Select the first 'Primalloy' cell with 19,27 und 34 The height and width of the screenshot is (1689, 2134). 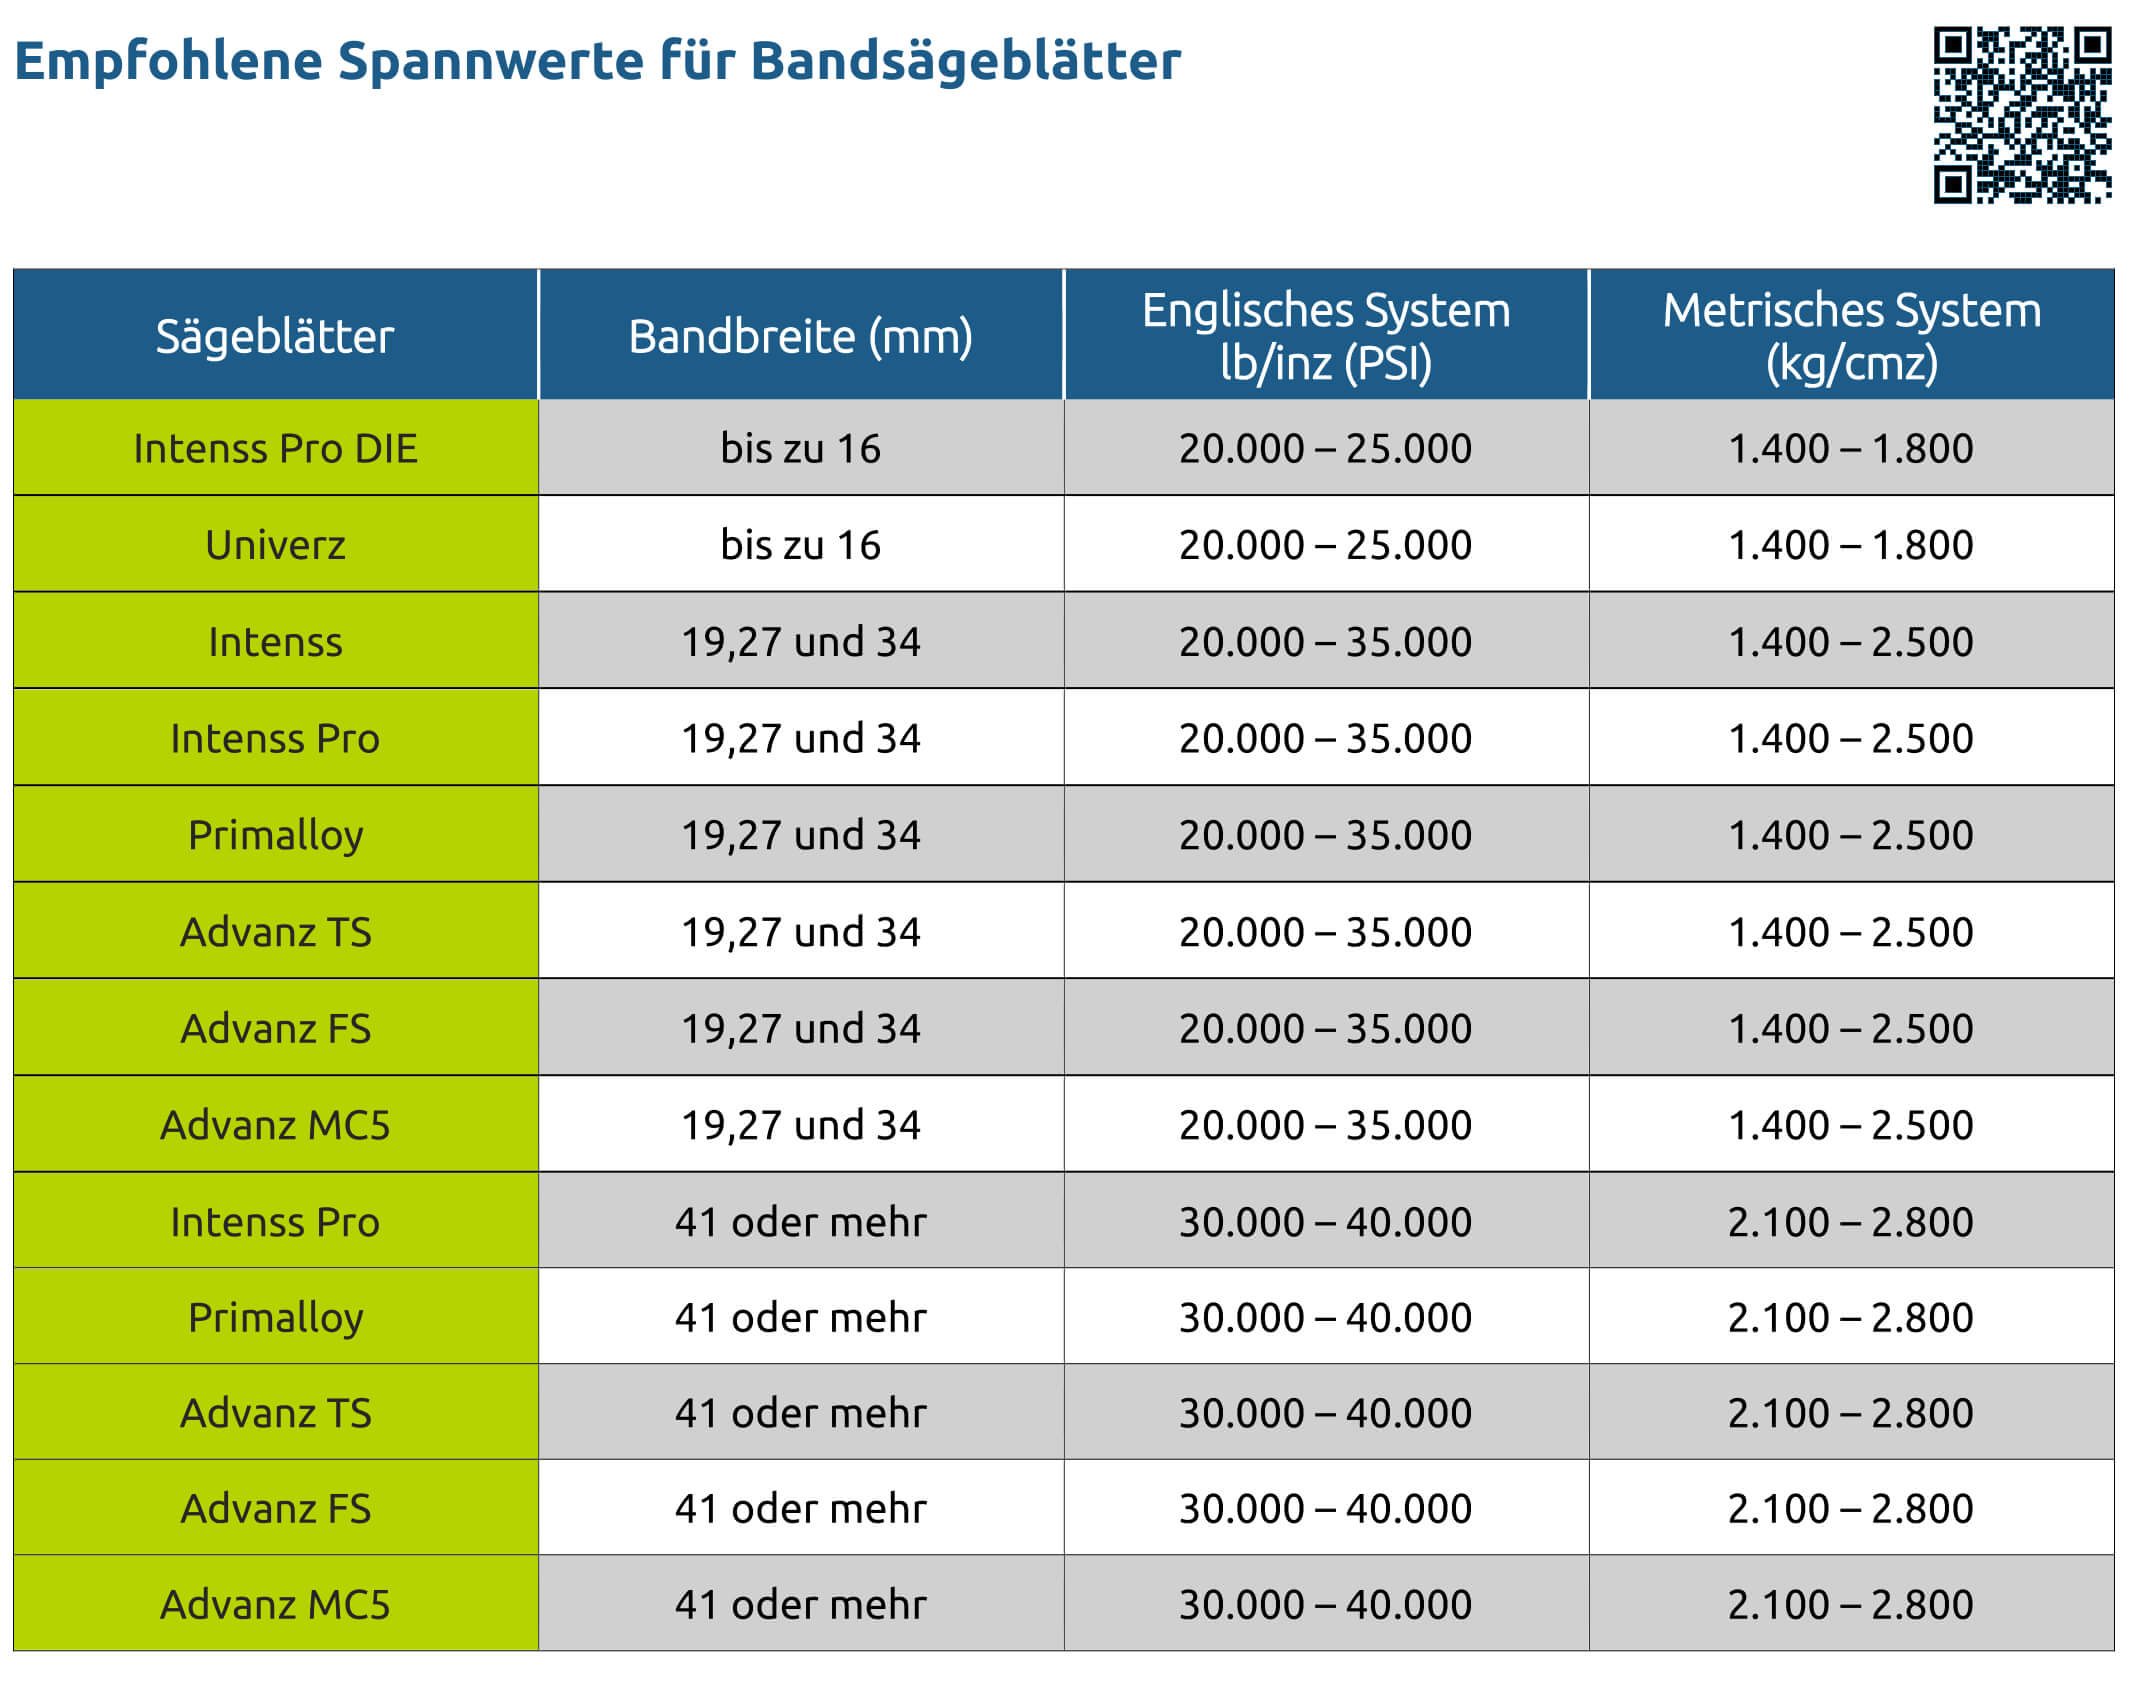pyautogui.click(x=275, y=835)
